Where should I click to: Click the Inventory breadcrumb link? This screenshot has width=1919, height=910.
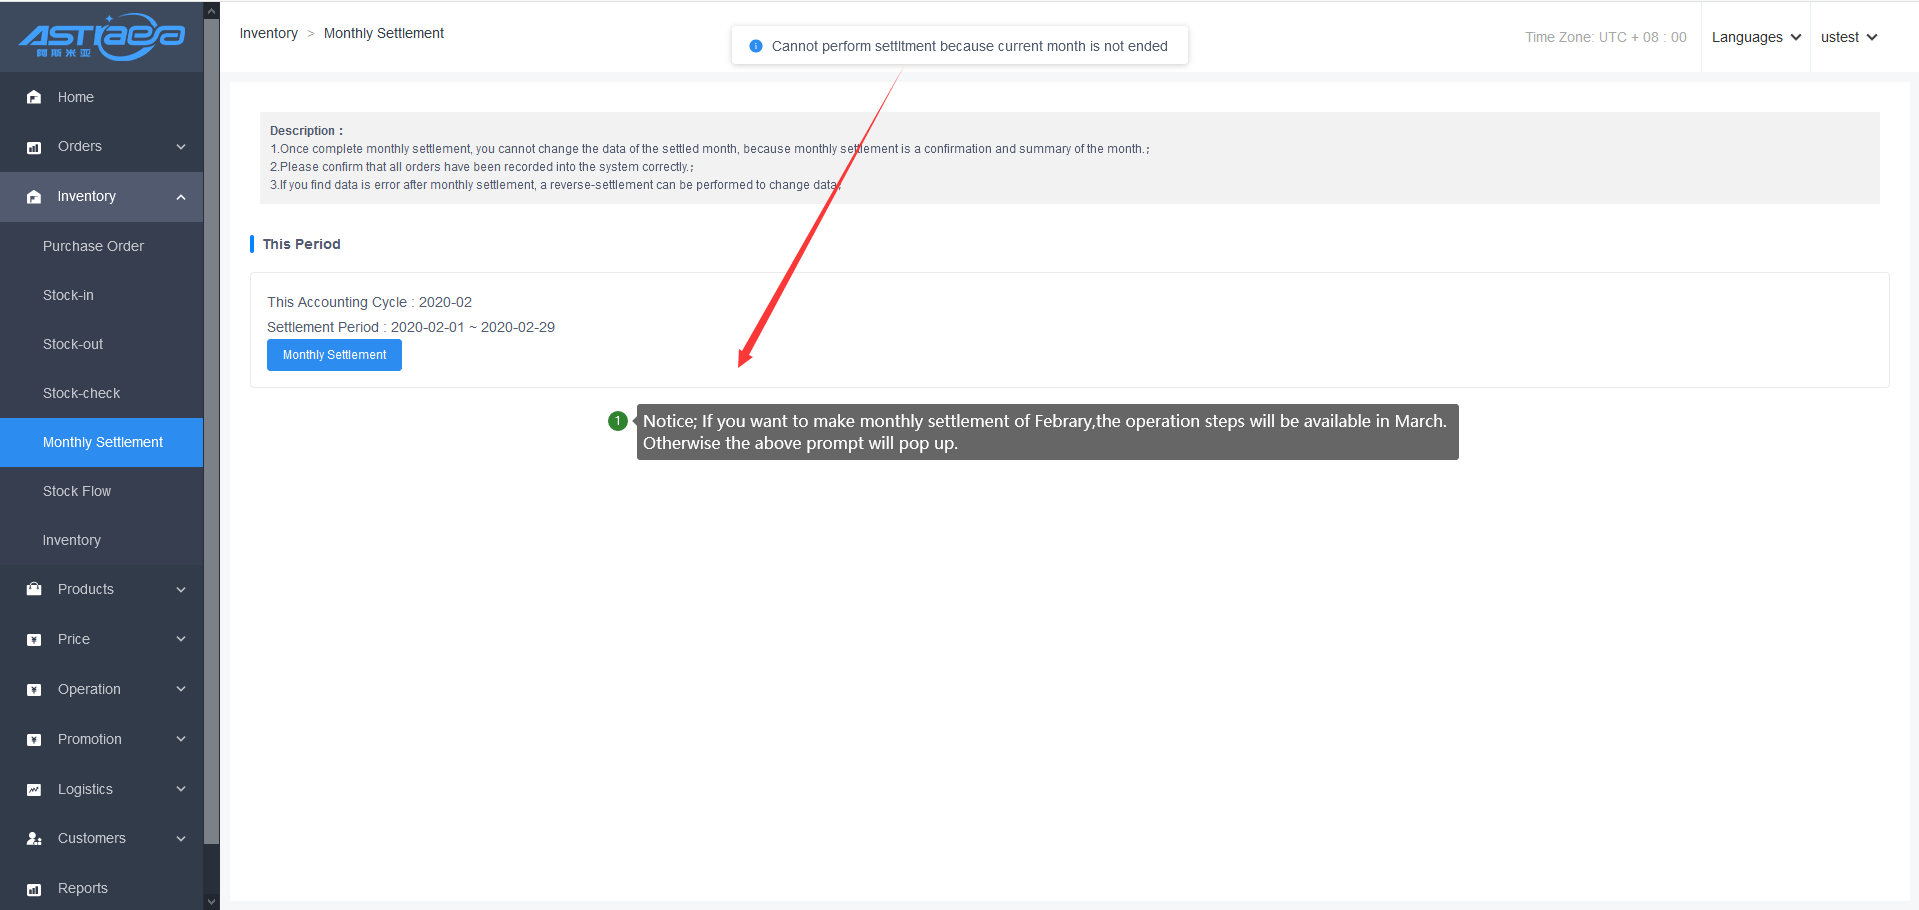268,33
